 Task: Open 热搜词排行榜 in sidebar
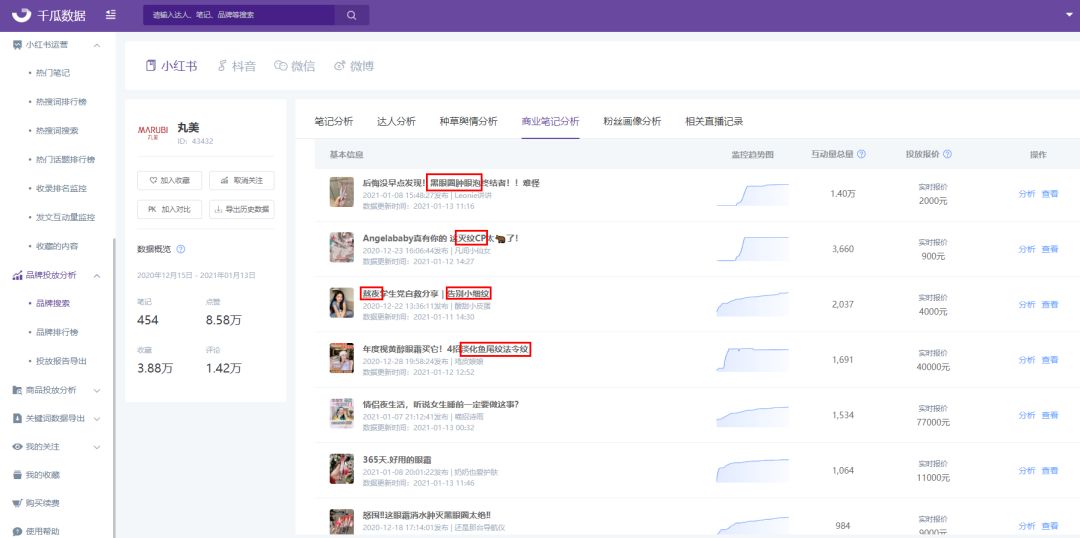61,101
